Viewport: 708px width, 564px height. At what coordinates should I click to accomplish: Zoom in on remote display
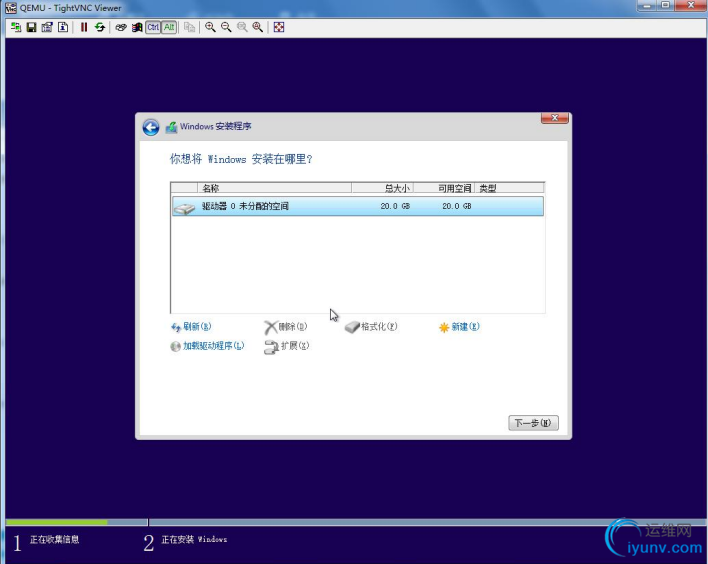[210, 27]
